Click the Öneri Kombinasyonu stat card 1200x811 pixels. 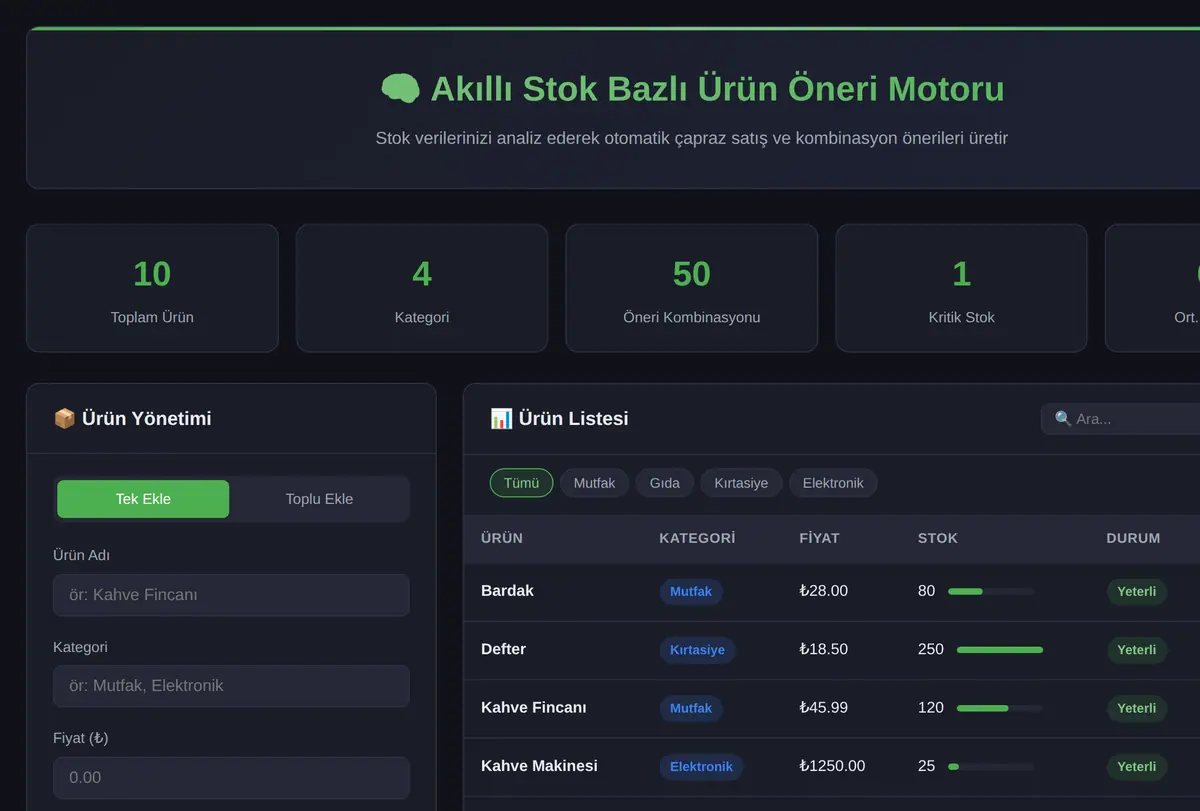[692, 288]
